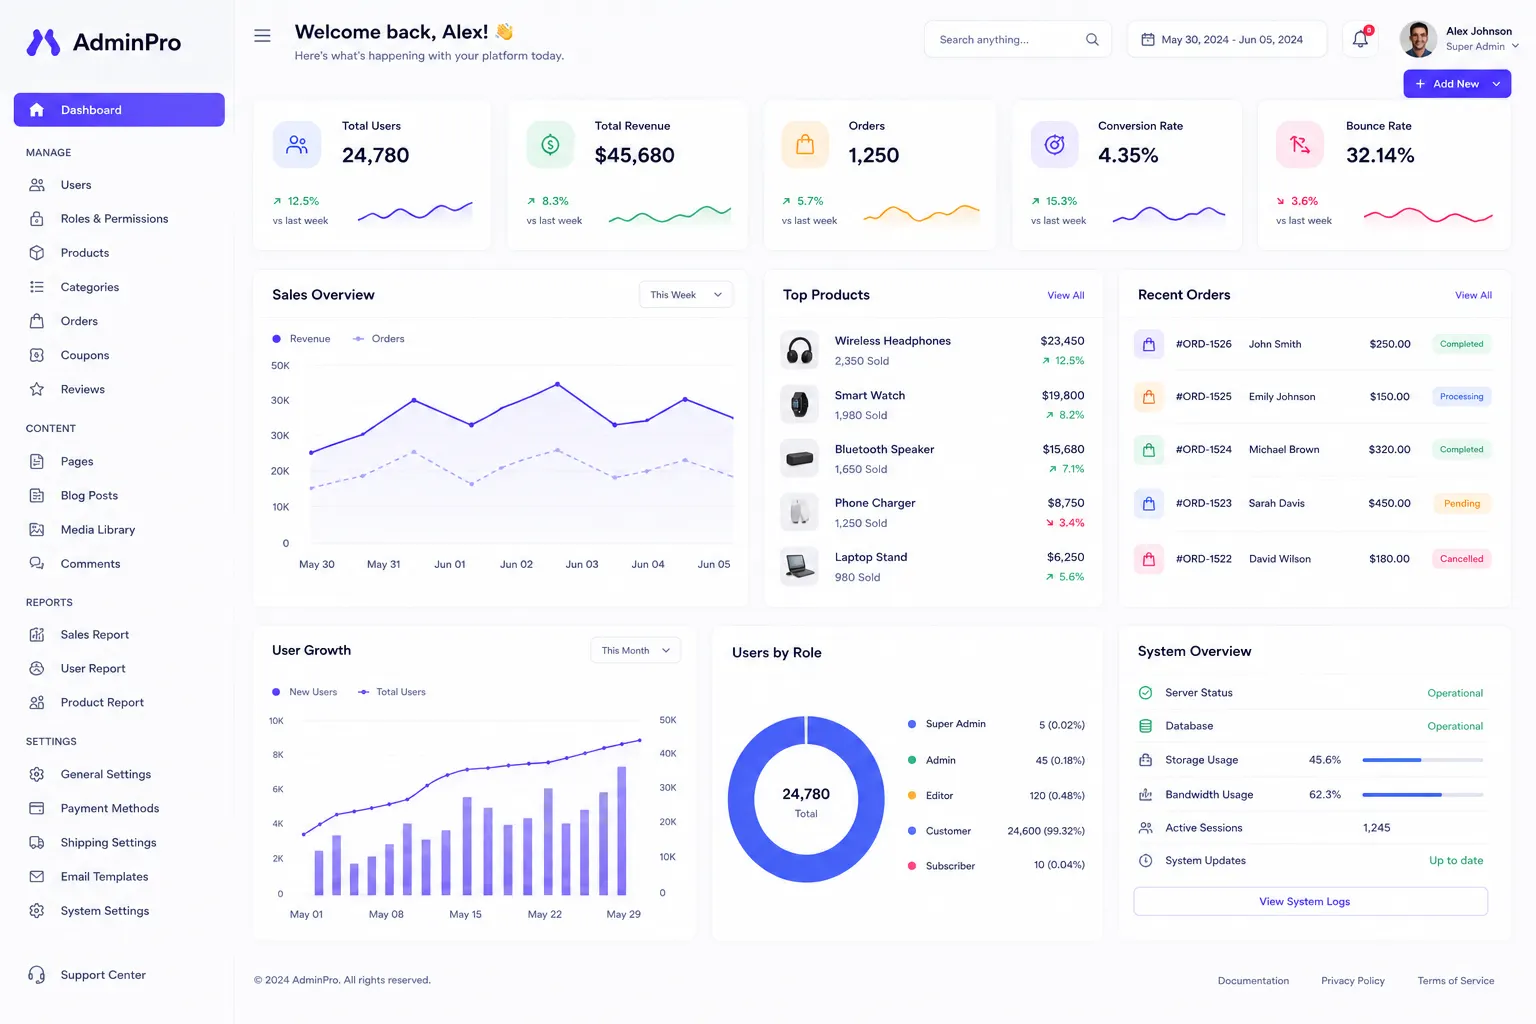This screenshot has height=1024, width=1536.
Task: Click the Pending status badge for #ORD-1523
Action: (1462, 504)
